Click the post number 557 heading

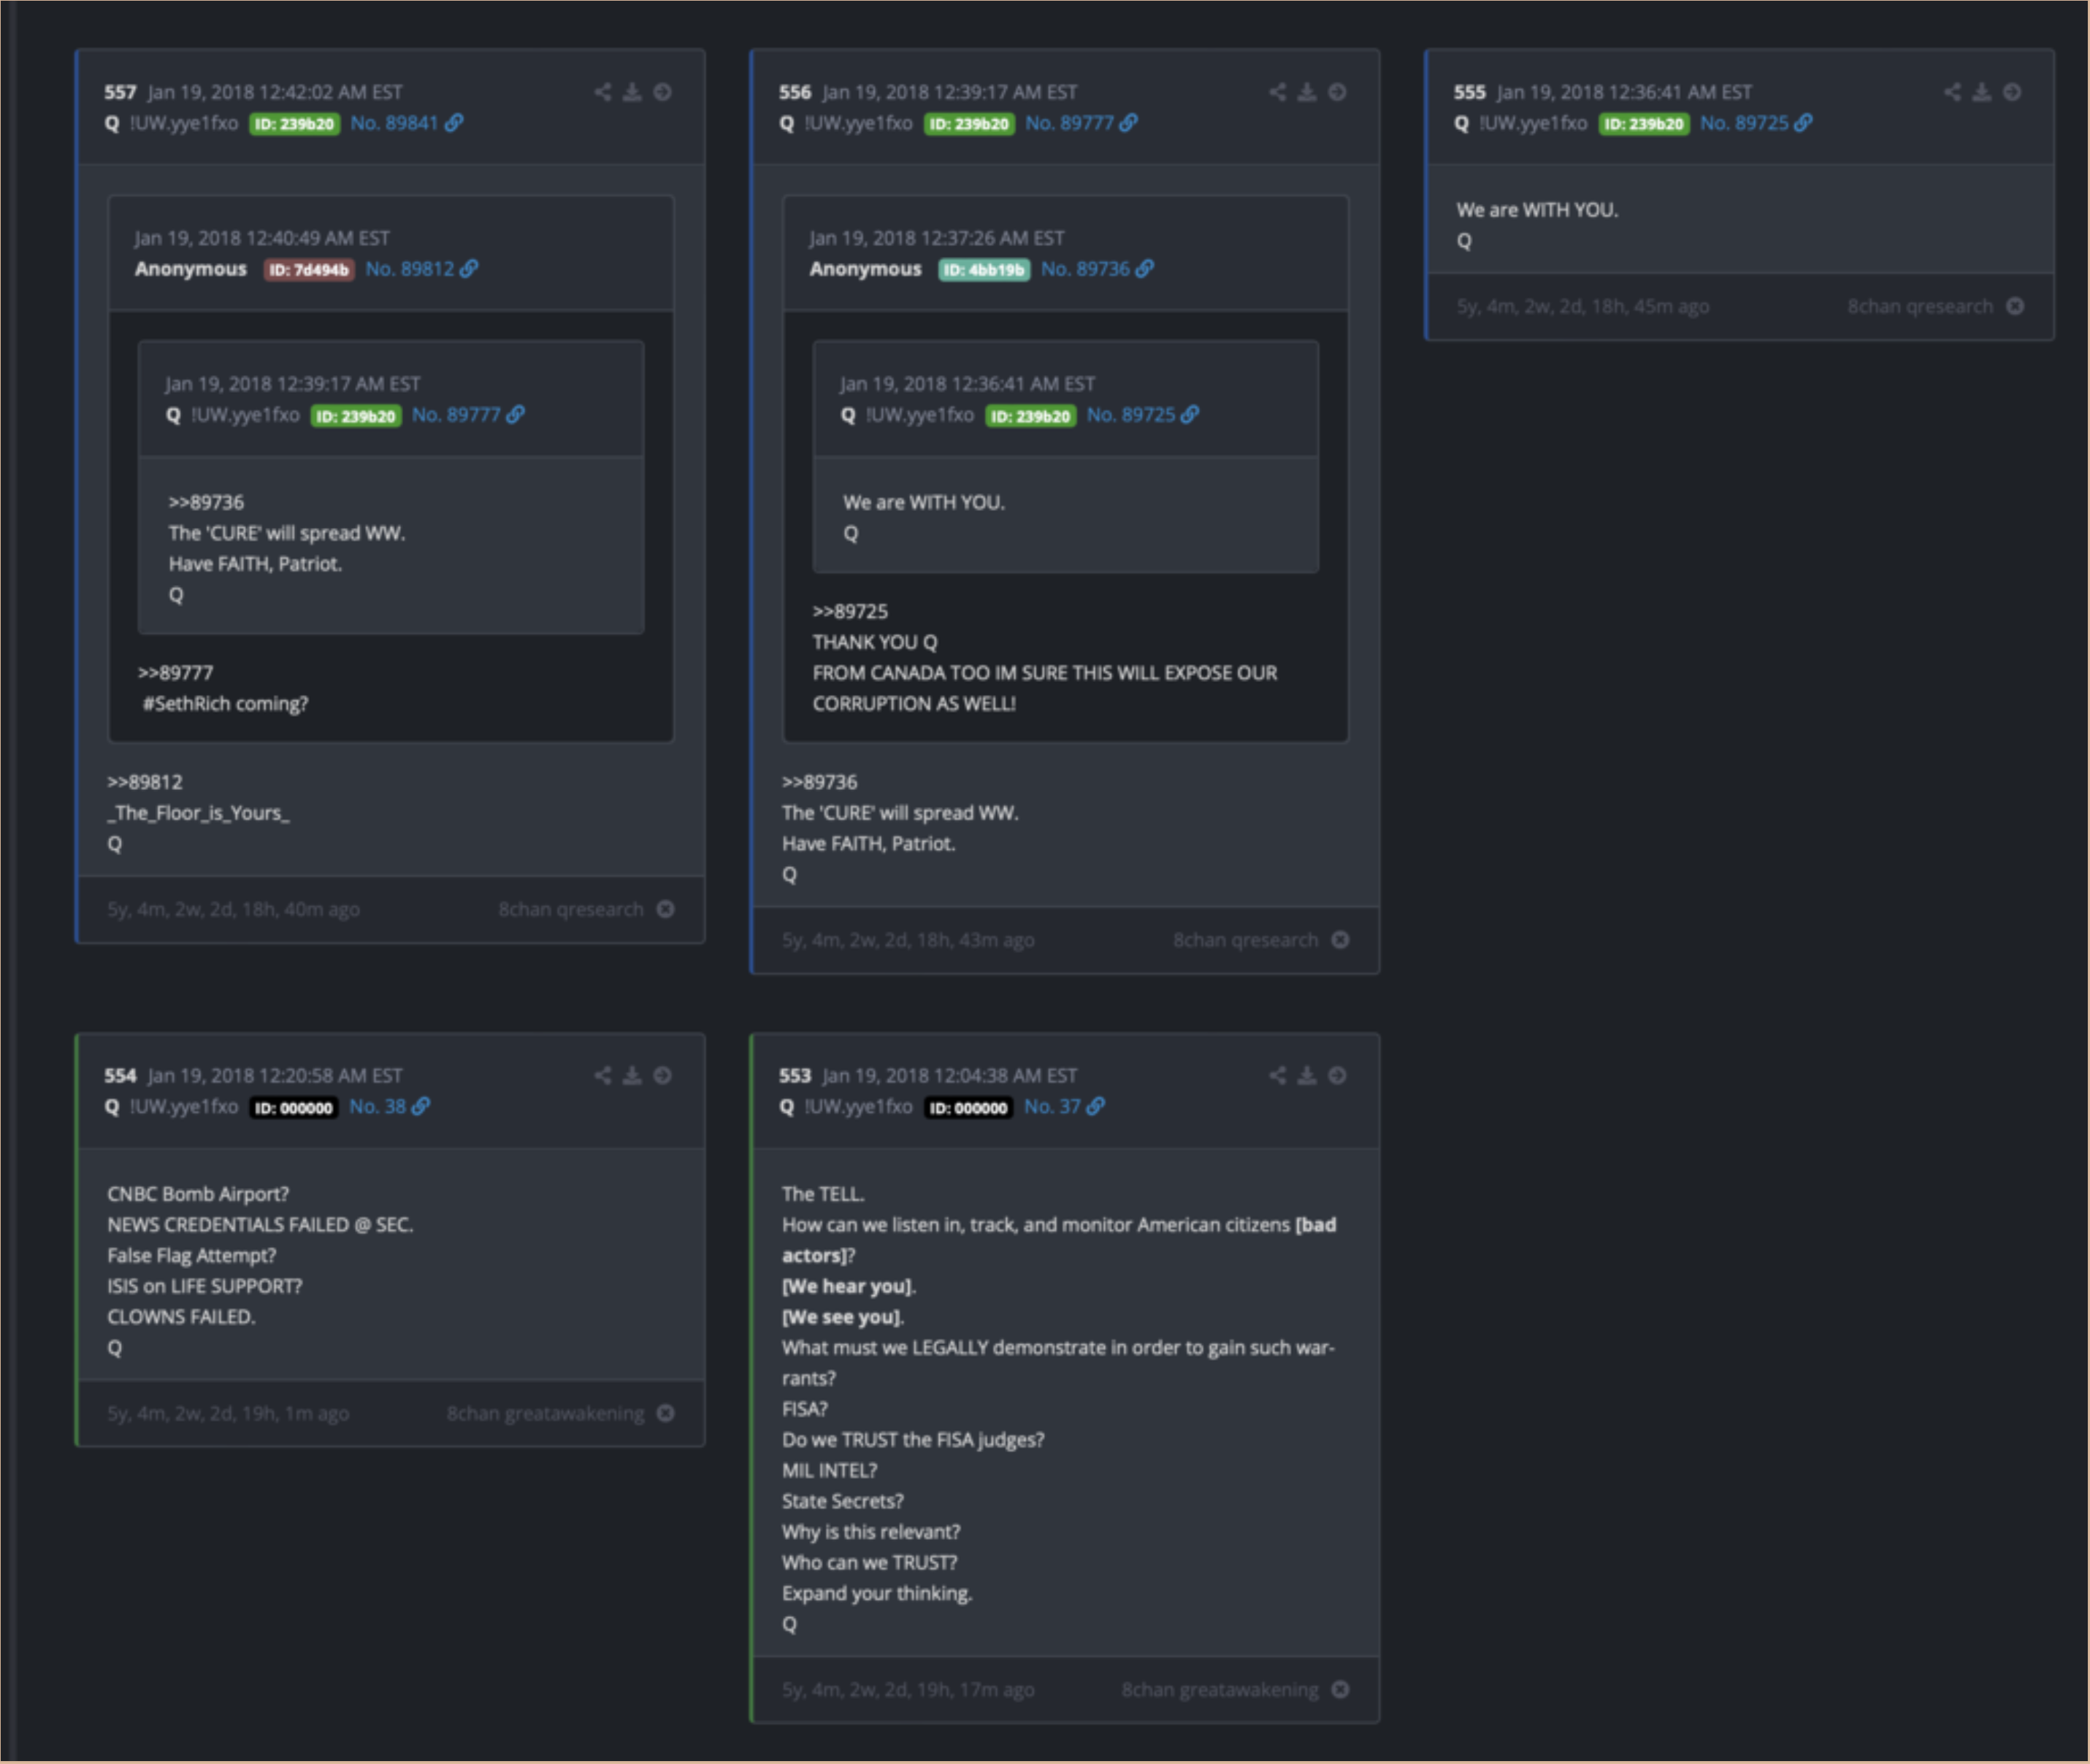click(120, 92)
